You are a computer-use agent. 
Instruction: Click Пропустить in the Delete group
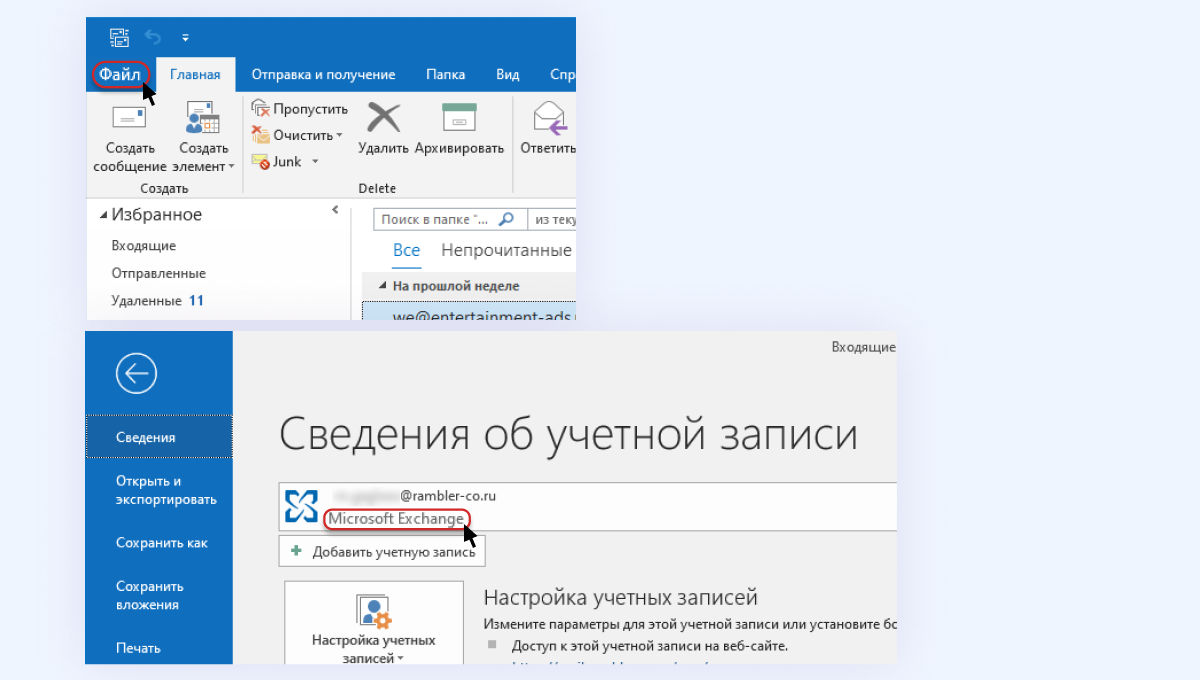coord(299,109)
